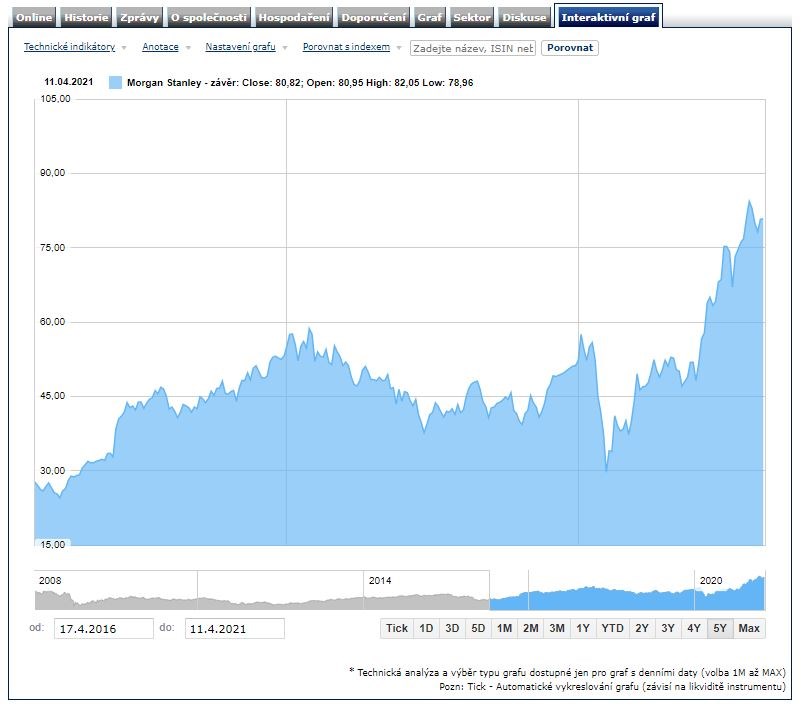
Task: Set chart range to 1D
Action: [426, 628]
